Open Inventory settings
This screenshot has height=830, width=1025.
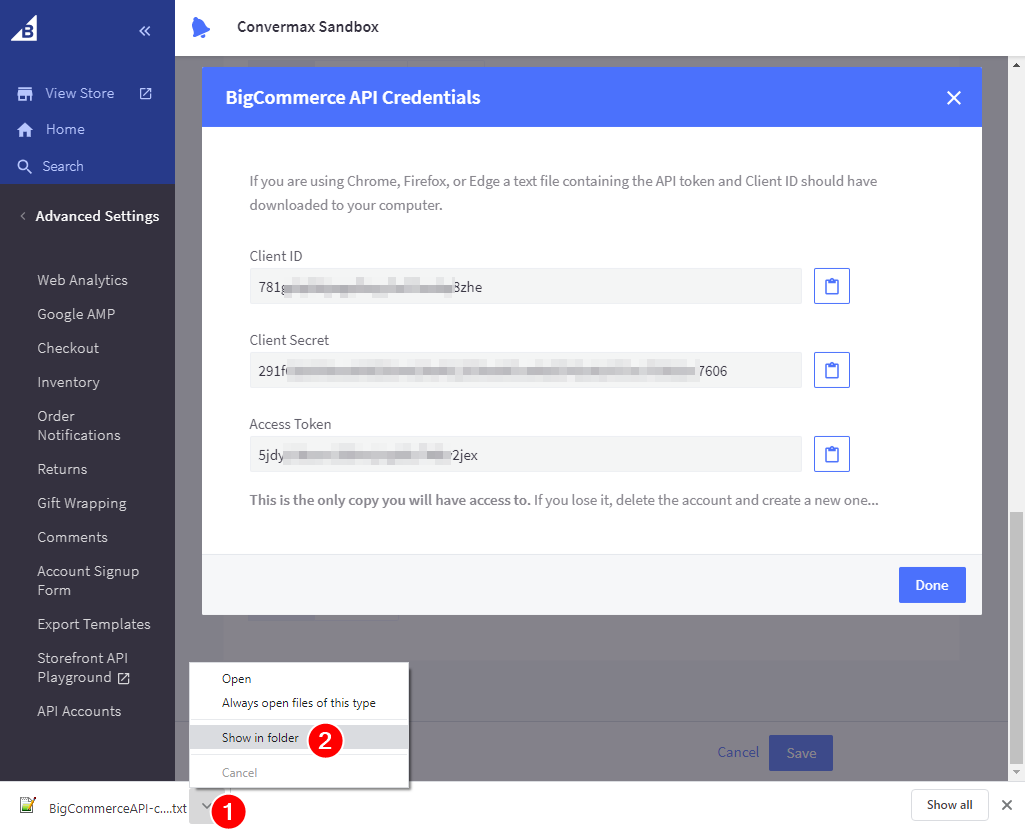click(x=68, y=382)
